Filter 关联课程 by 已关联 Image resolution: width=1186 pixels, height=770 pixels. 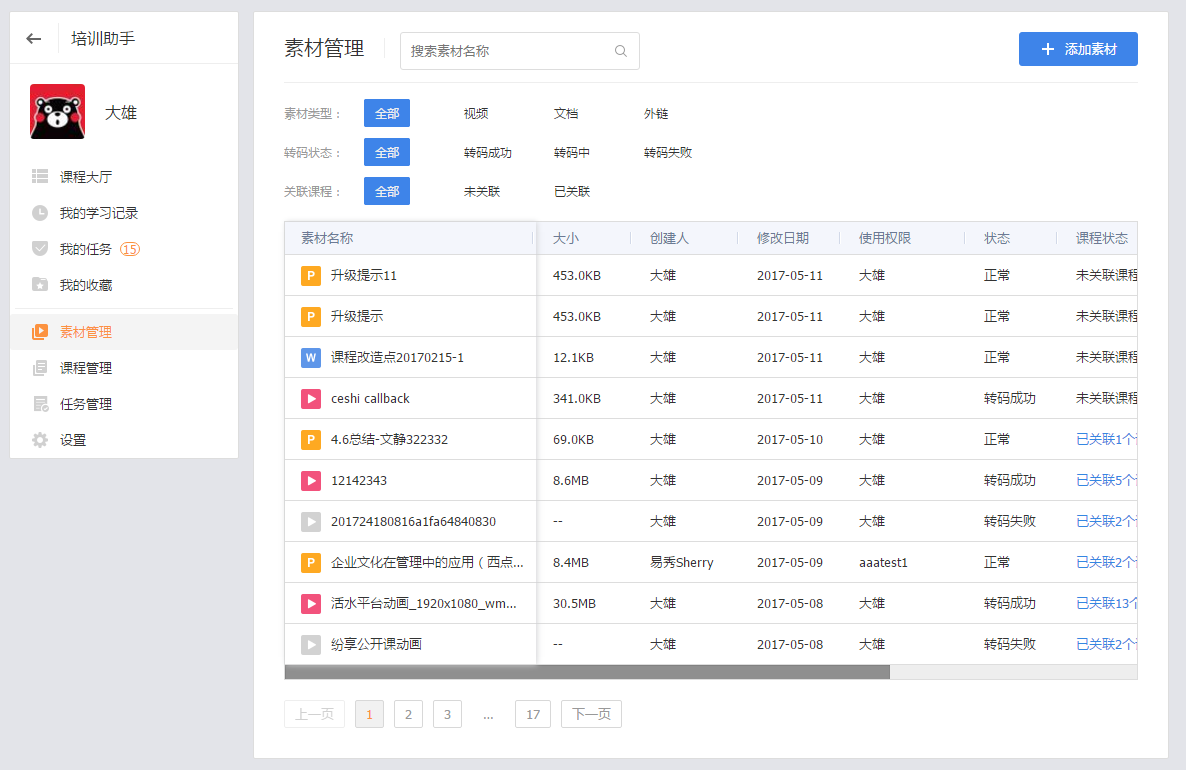pos(572,191)
